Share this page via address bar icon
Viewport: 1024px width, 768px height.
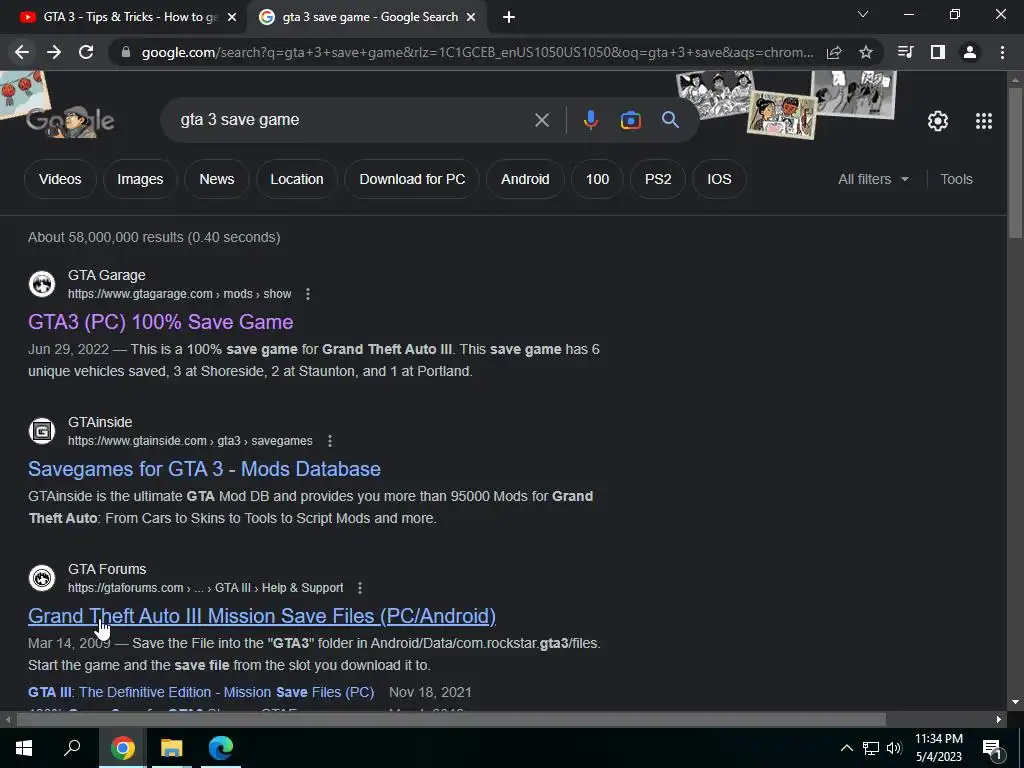834,52
